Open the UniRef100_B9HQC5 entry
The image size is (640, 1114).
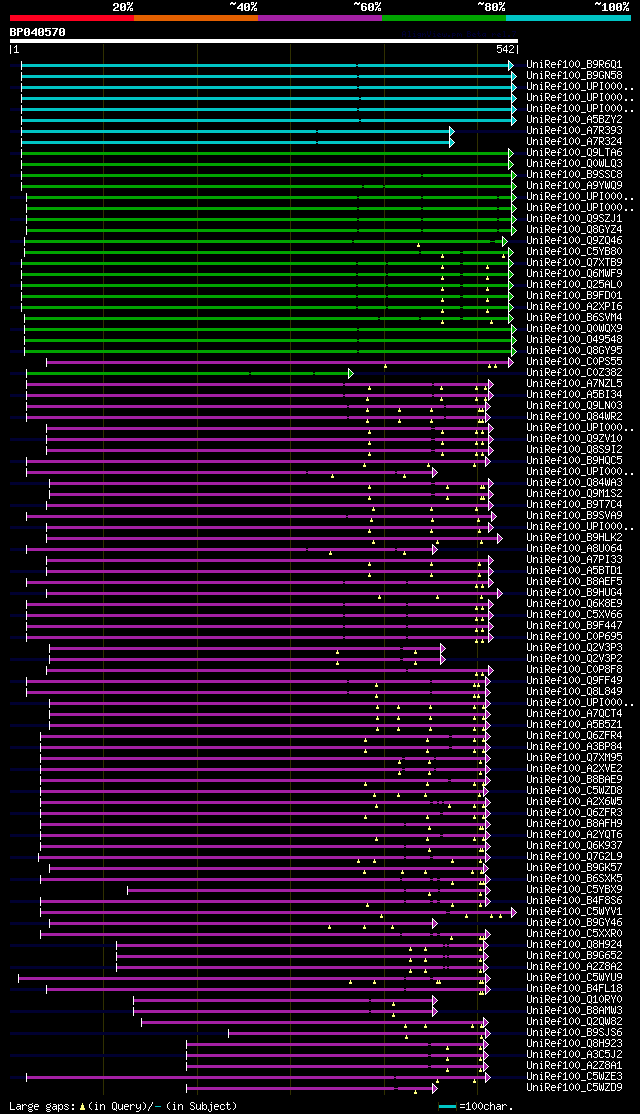(575, 460)
